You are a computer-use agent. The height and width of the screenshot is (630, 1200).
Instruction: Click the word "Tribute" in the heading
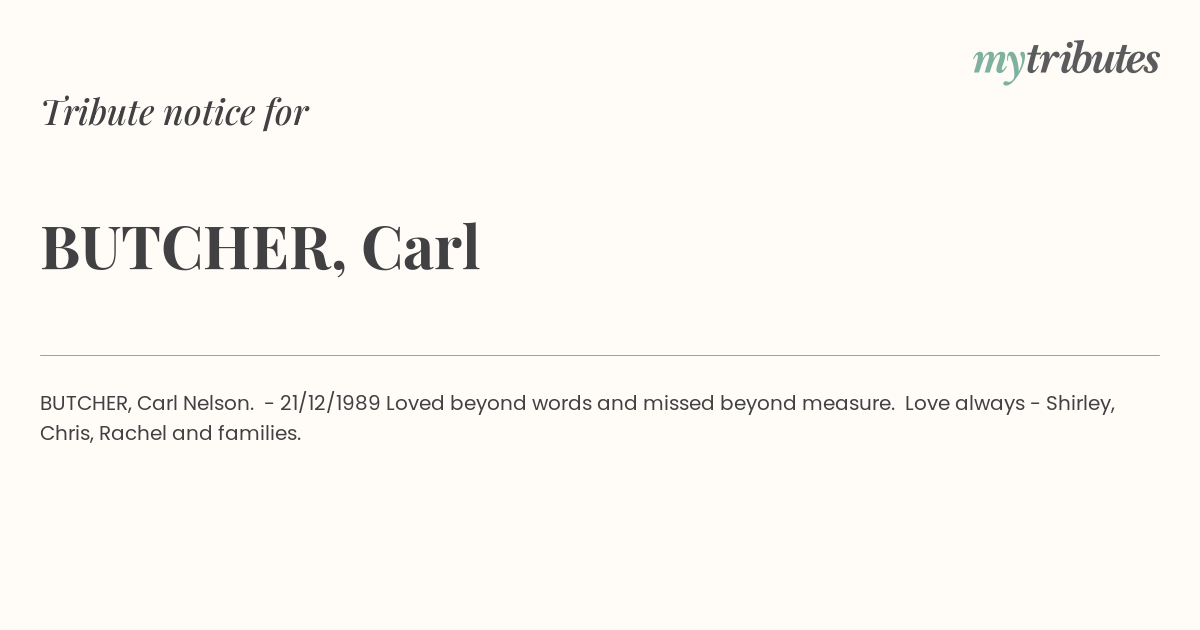[98, 112]
